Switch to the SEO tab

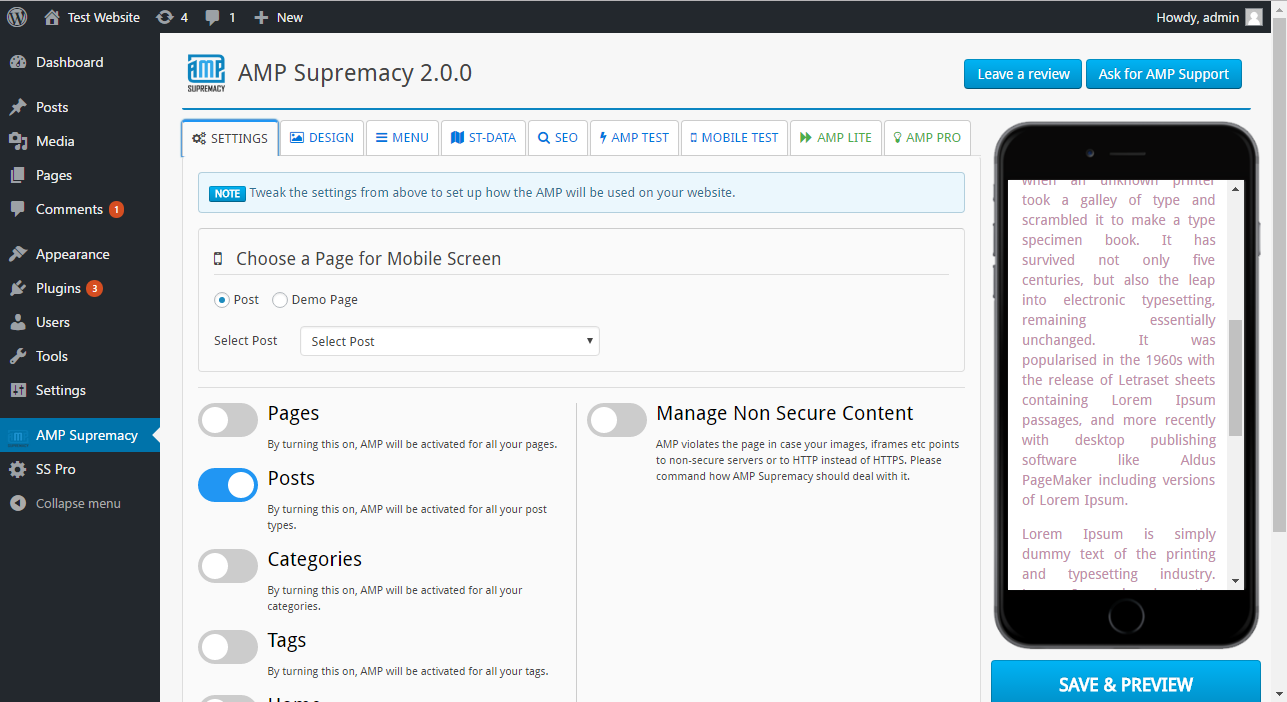tap(558, 138)
